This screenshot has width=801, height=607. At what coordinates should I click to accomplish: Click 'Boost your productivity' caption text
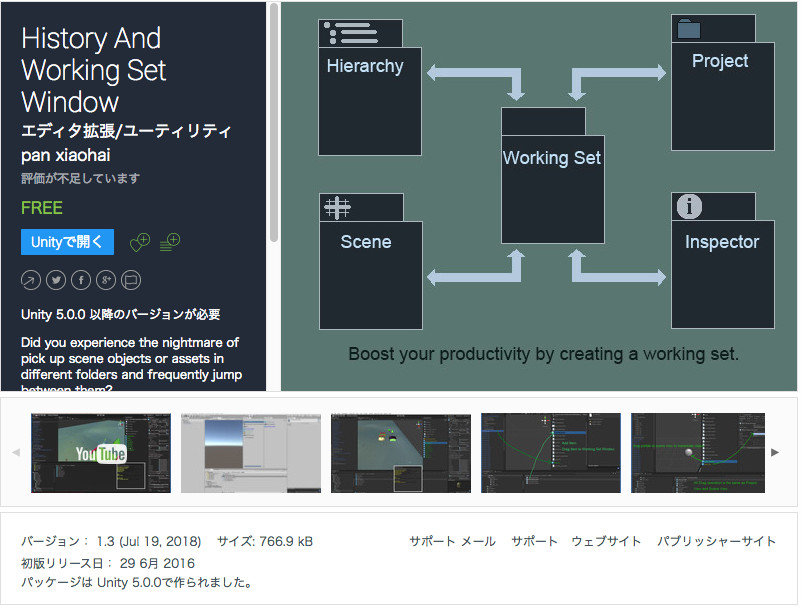544,354
